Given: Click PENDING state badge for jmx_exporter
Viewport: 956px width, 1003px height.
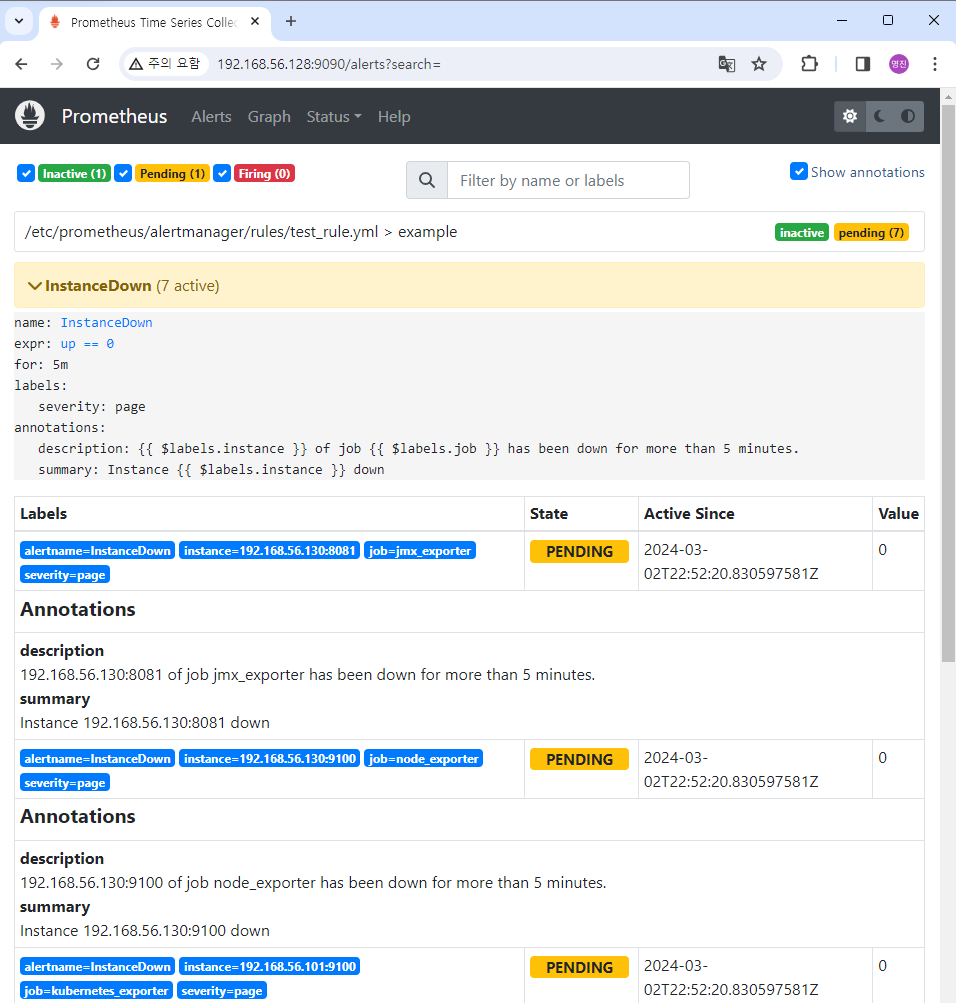Looking at the screenshot, I should [x=579, y=551].
